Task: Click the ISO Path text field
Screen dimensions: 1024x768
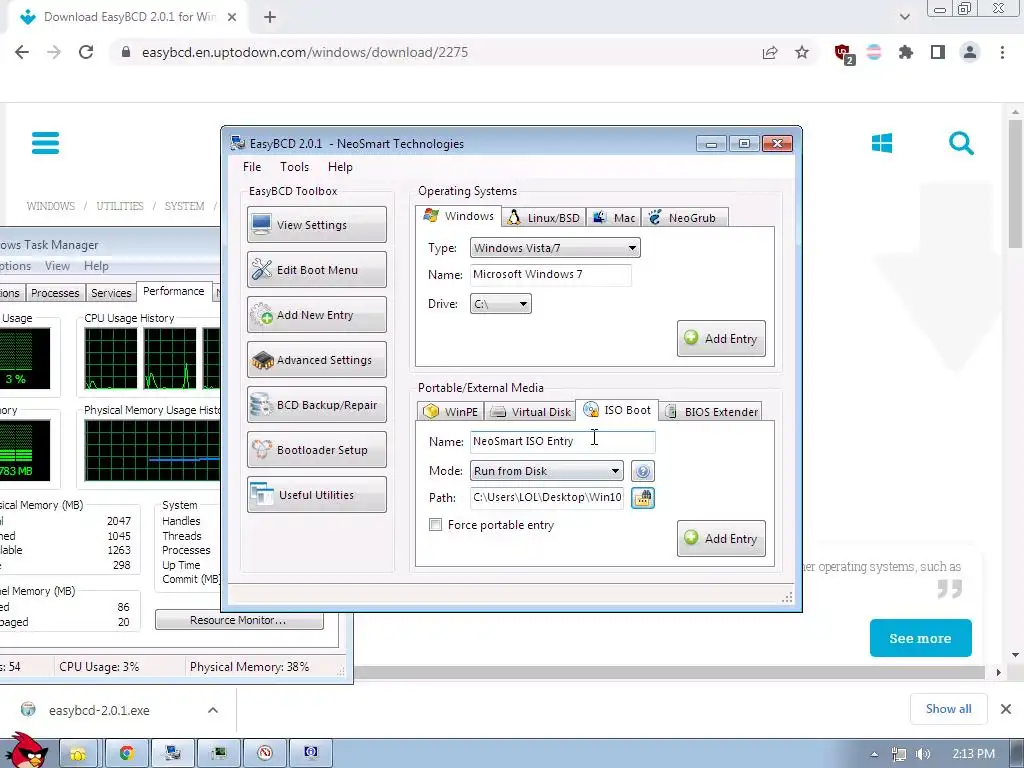Action: tap(547, 498)
